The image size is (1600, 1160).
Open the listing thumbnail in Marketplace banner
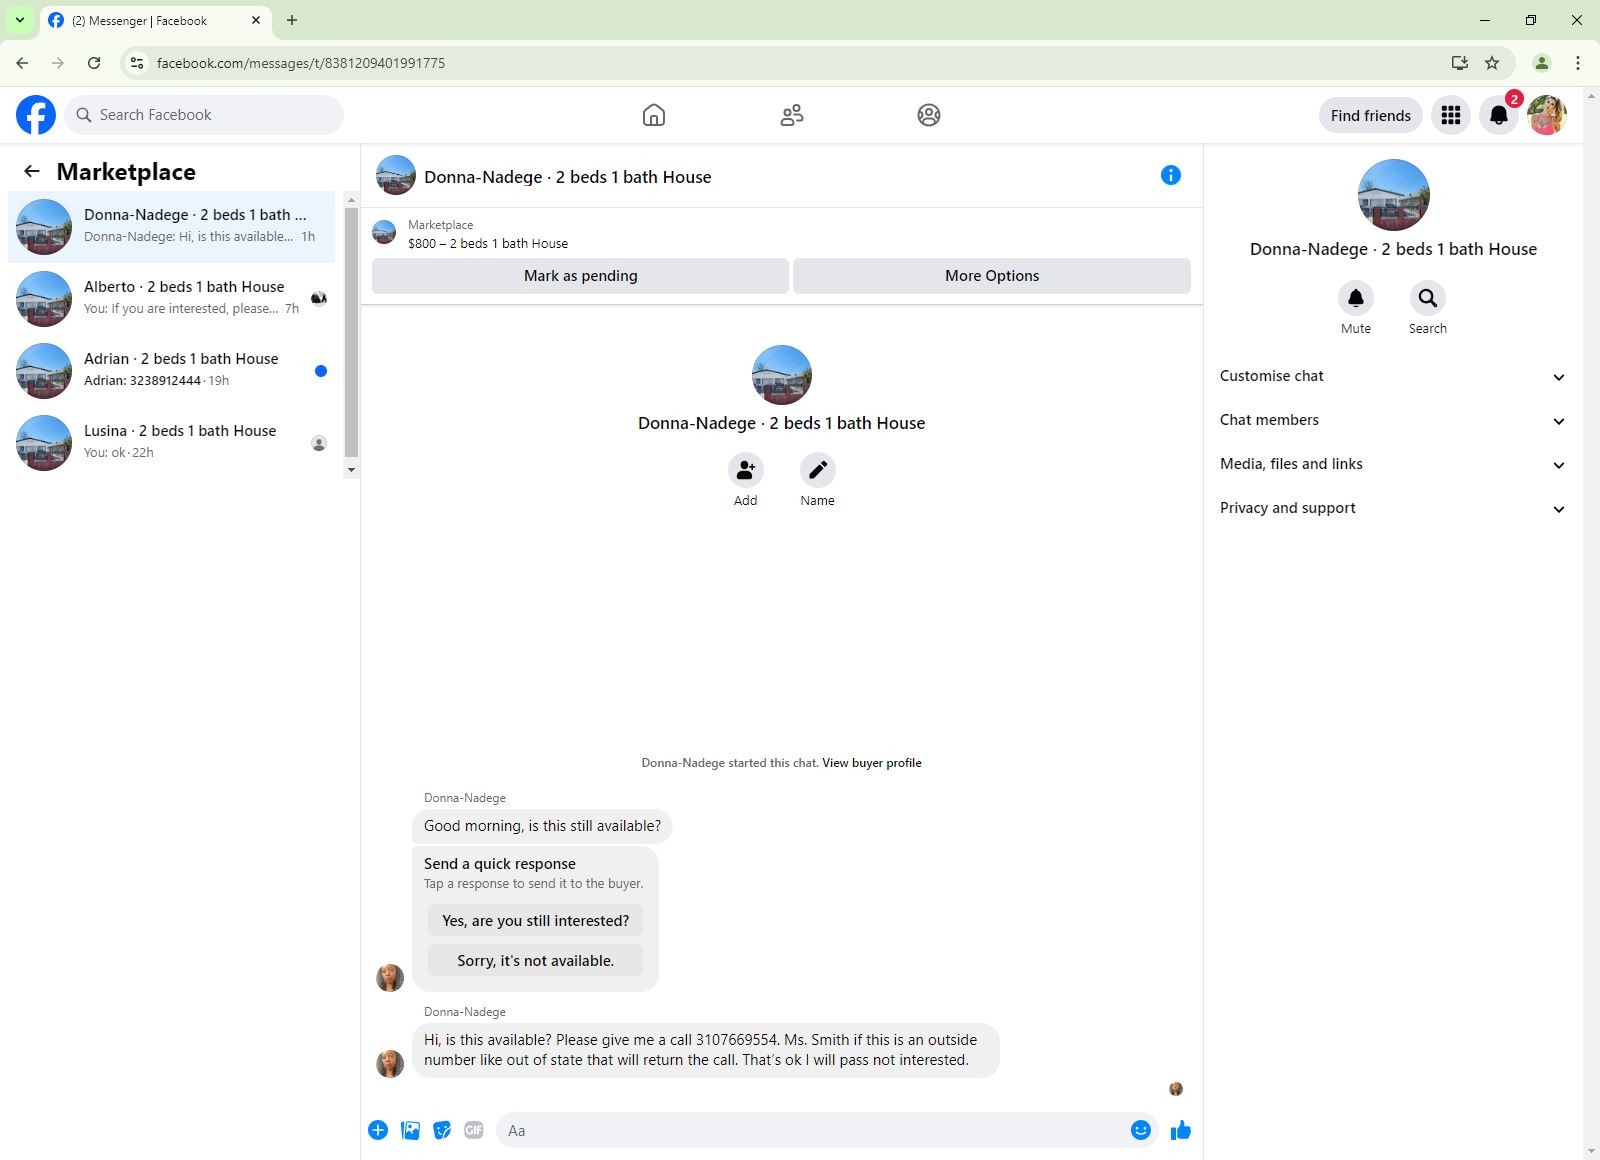384,233
